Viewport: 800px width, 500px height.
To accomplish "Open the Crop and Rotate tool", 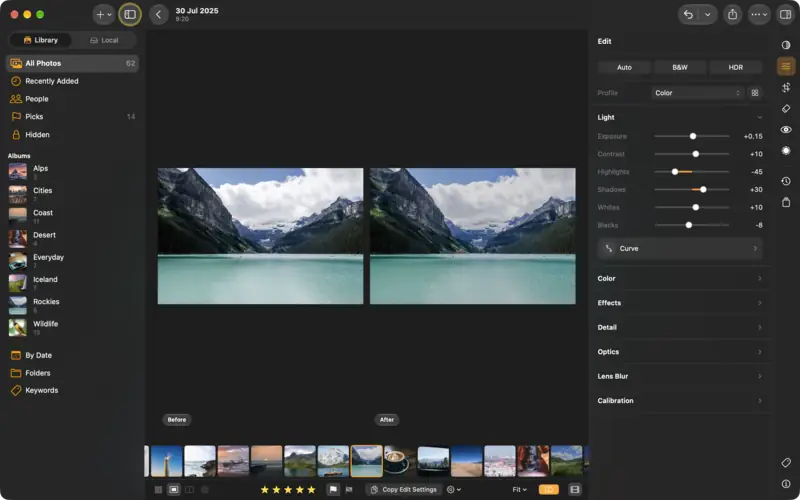I will click(786, 87).
